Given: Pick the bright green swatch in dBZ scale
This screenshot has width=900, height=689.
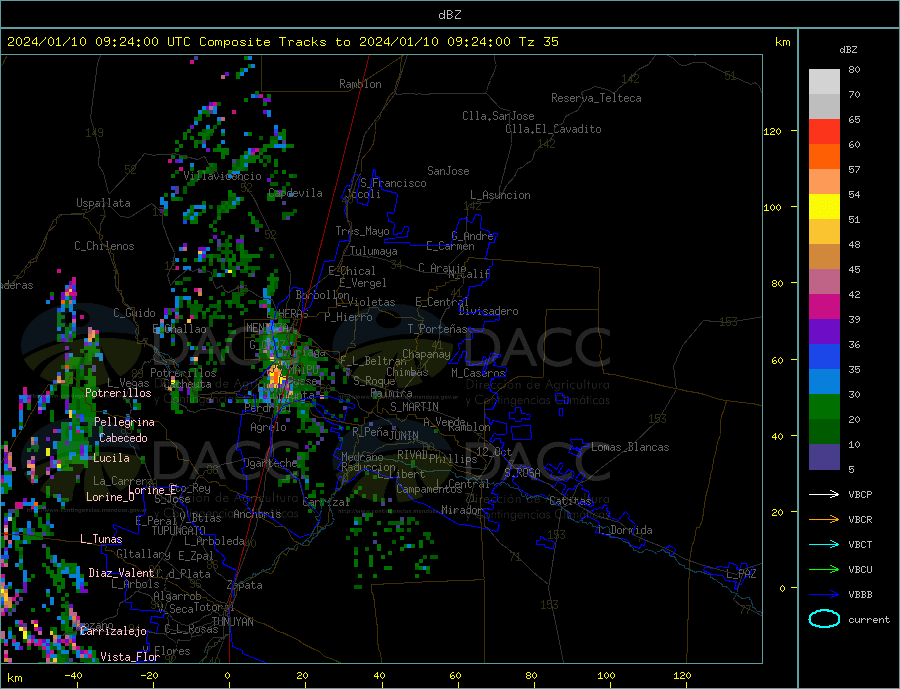Looking at the screenshot, I should [x=824, y=407].
